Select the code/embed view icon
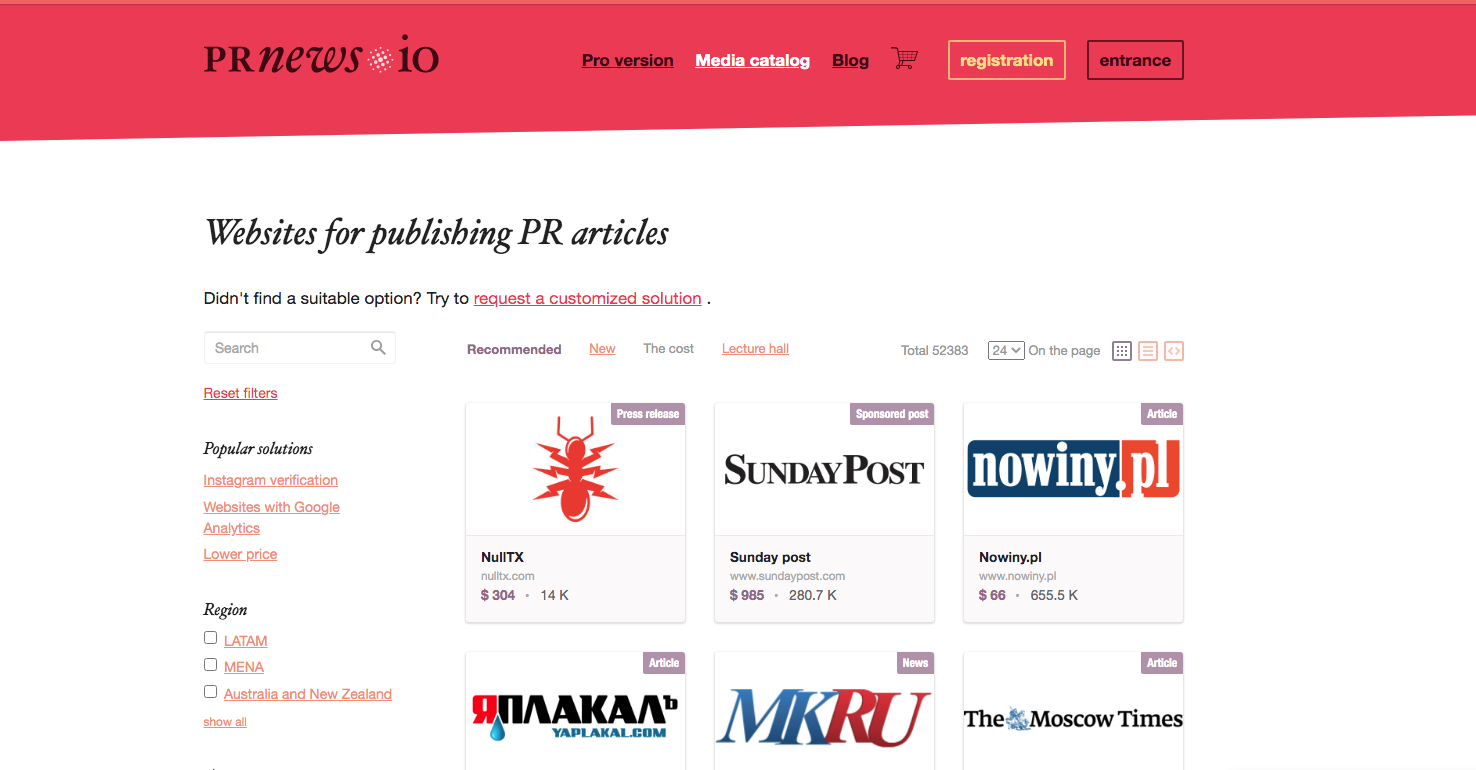Viewport: 1476px width, 770px height. 1173,351
